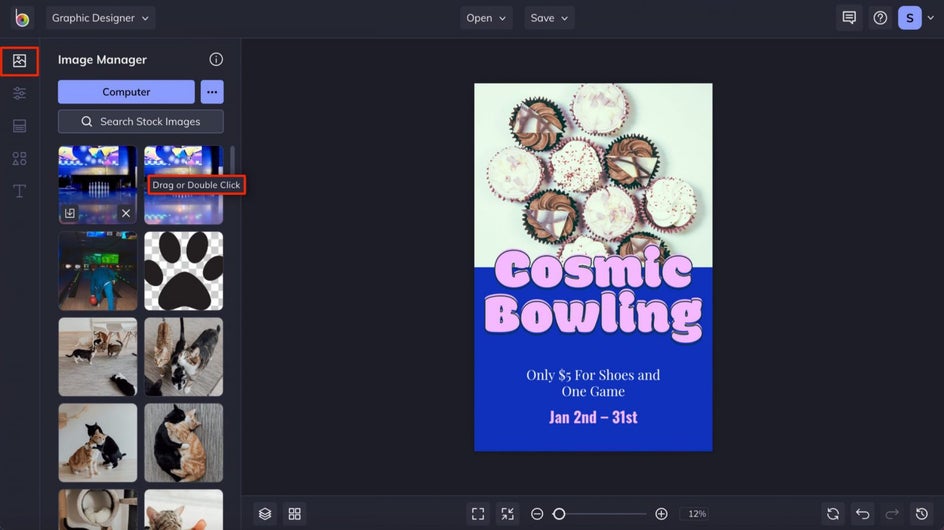Zoom out with the minus icon
Image resolution: width=944 pixels, height=530 pixels.
point(537,514)
